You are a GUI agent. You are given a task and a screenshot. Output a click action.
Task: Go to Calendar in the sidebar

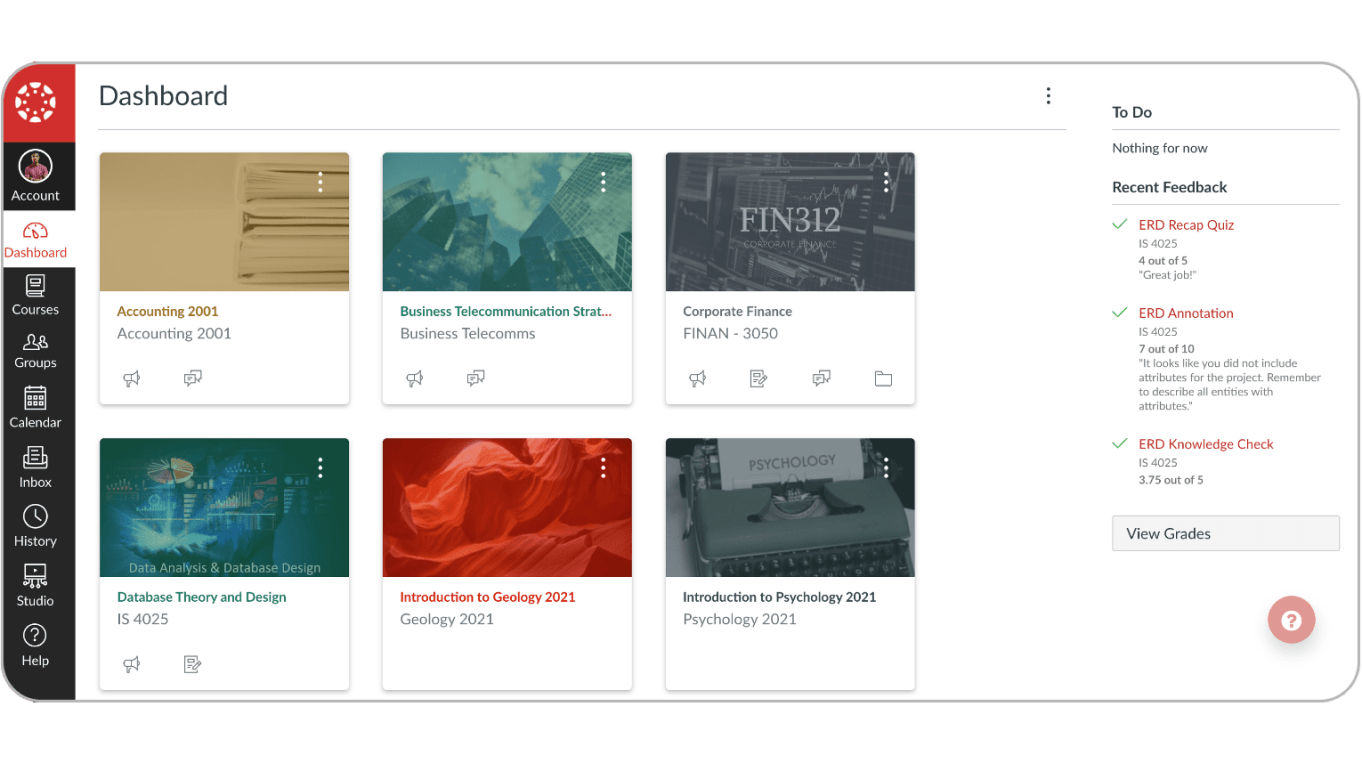36,408
